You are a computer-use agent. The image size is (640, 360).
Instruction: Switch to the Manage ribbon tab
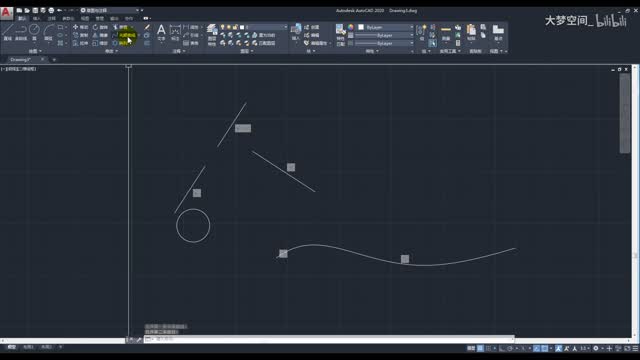click(100, 18)
